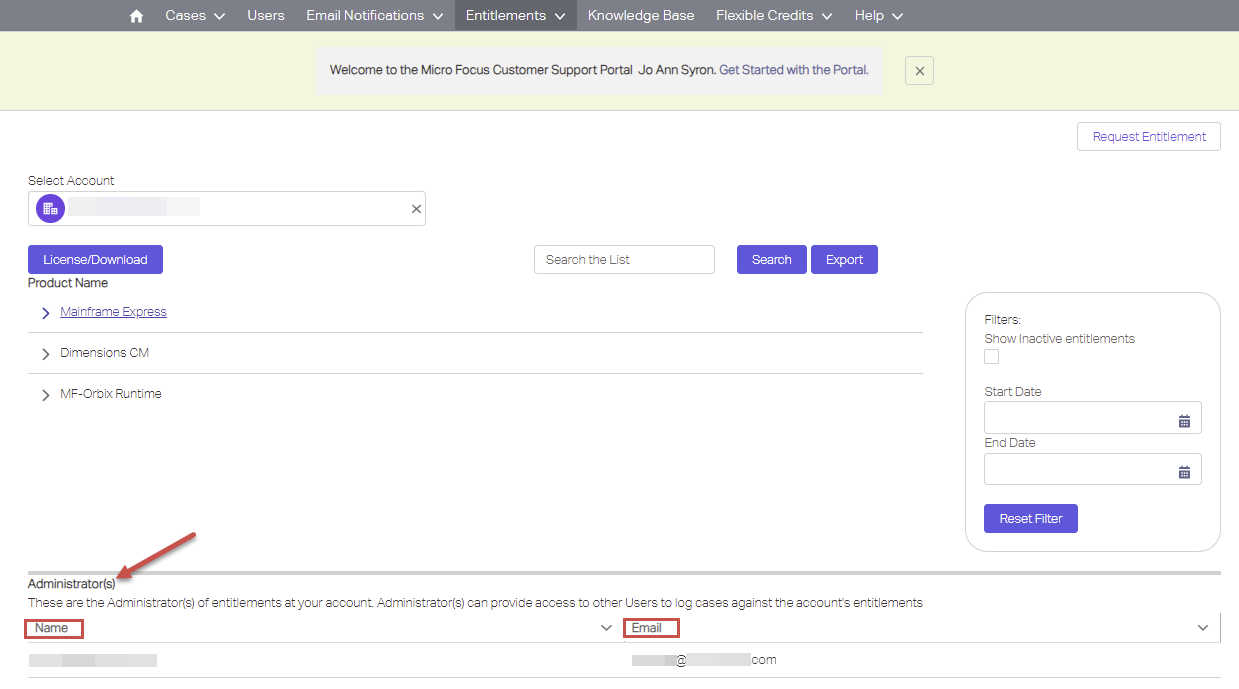
Task: Click Get Started with the Portal link
Action: pyautogui.click(x=794, y=70)
